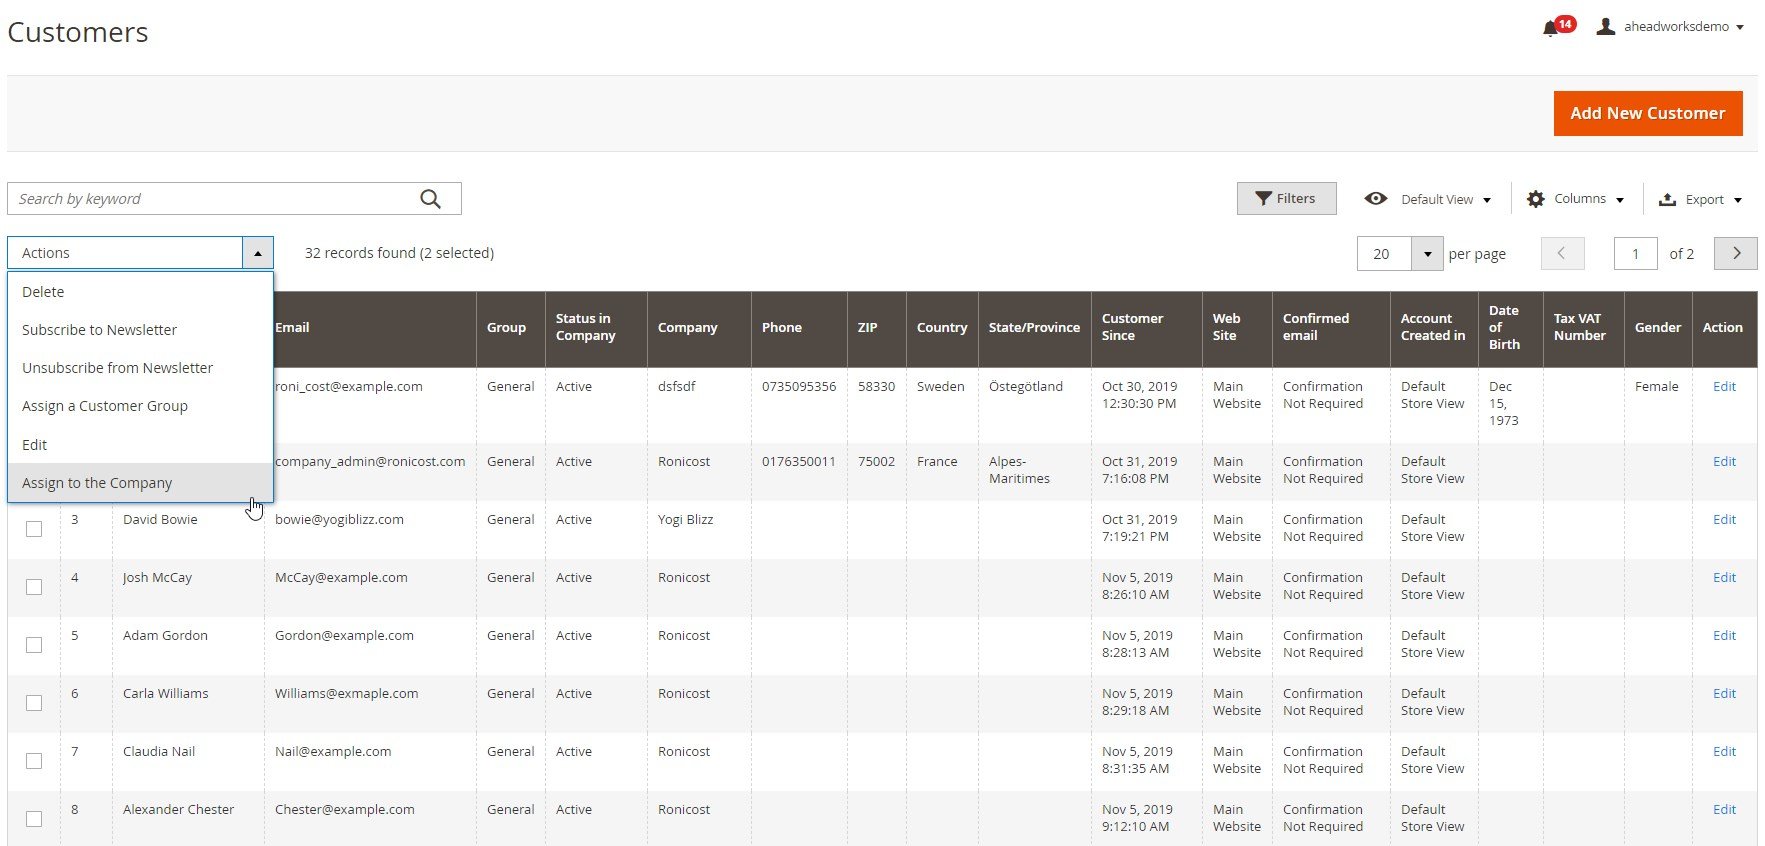Go to the next page arrow
This screenshot has height=846, width=1765.
(1736, 253)
